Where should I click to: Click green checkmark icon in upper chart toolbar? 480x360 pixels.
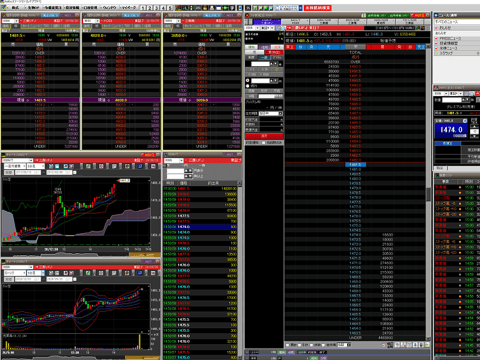(x=88, y=166)
